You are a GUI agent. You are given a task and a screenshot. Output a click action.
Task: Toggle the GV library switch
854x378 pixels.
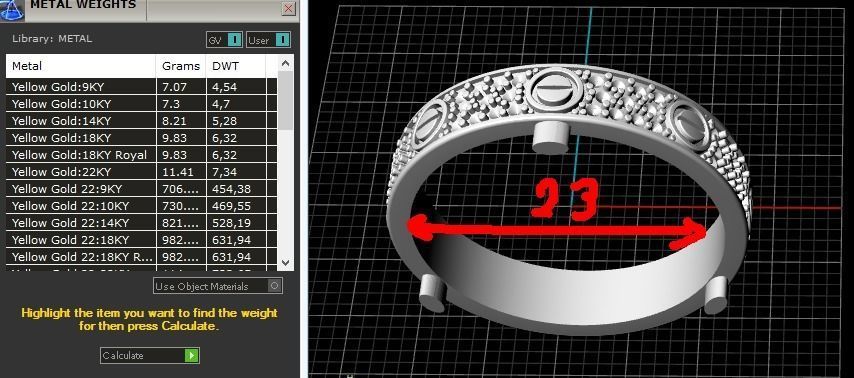click(x=224, y=40)
